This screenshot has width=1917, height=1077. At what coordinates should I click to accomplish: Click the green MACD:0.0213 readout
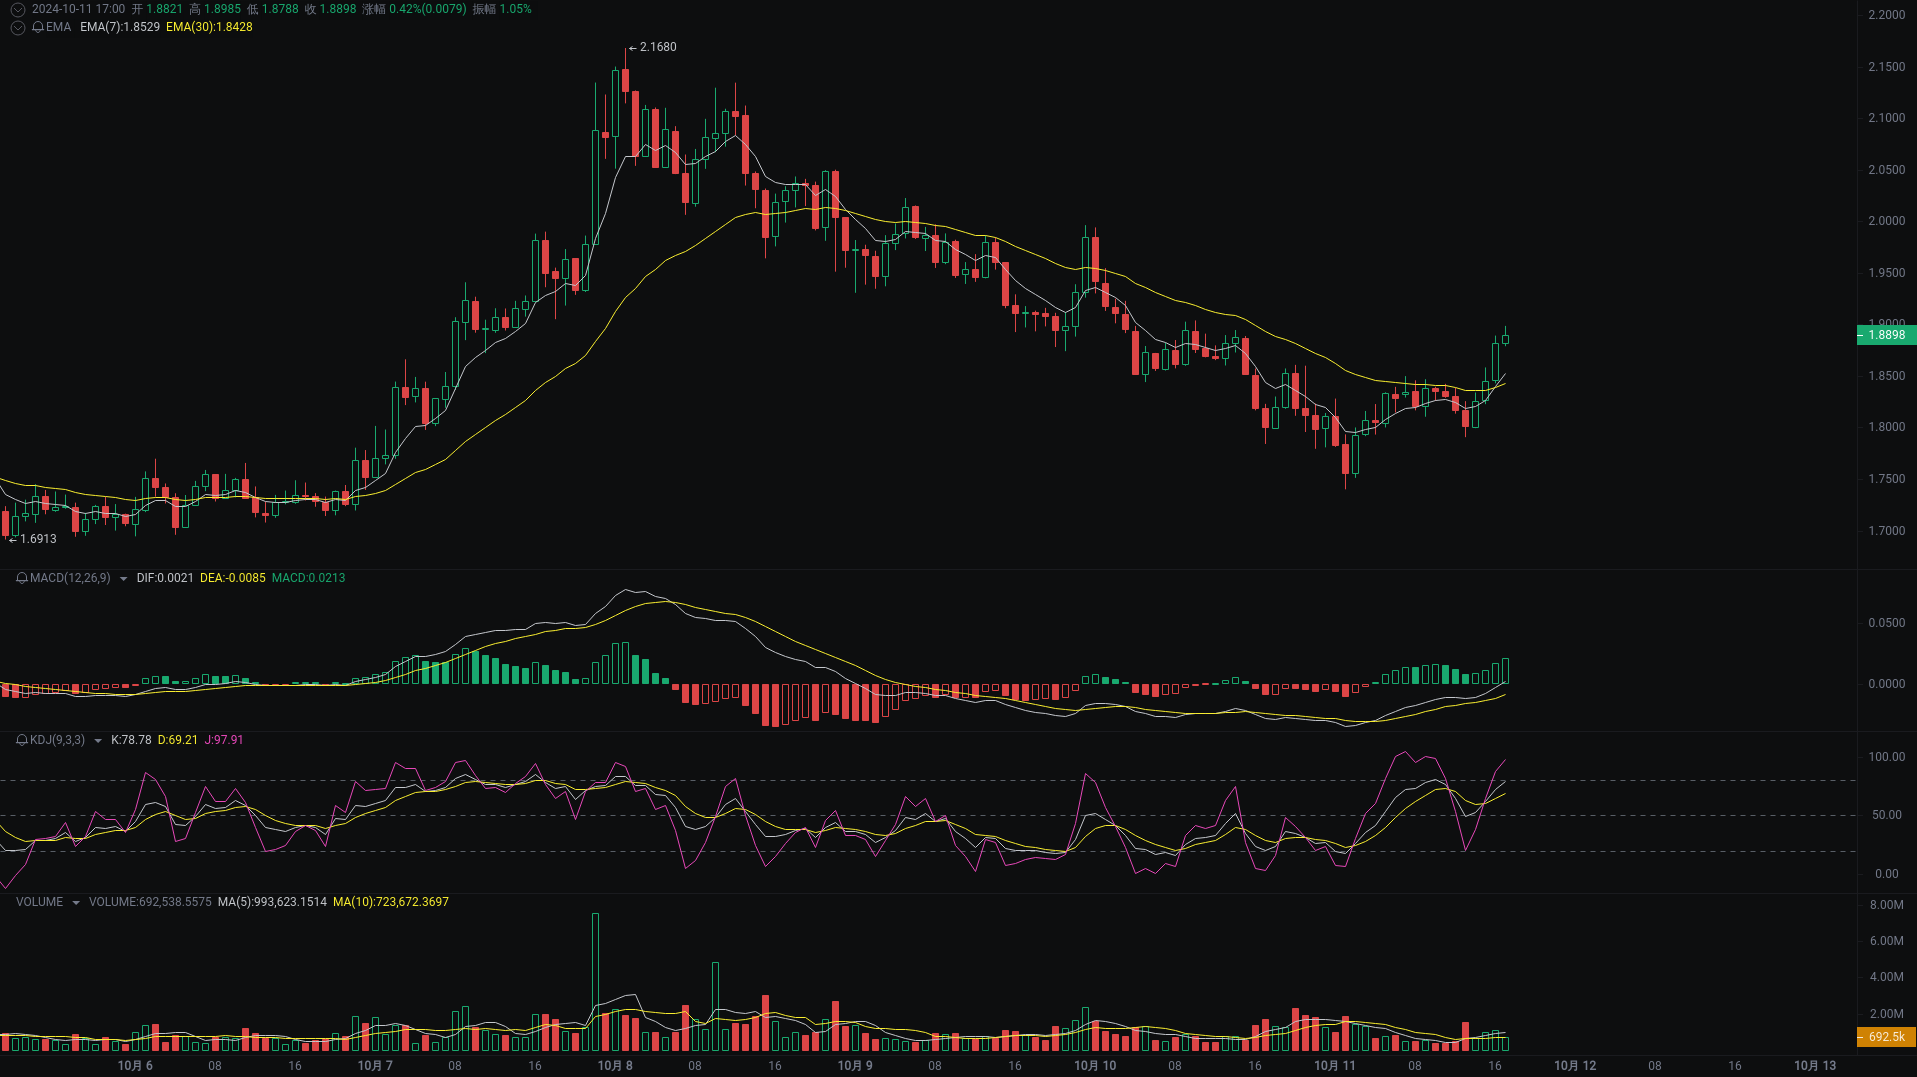point(309,578)
